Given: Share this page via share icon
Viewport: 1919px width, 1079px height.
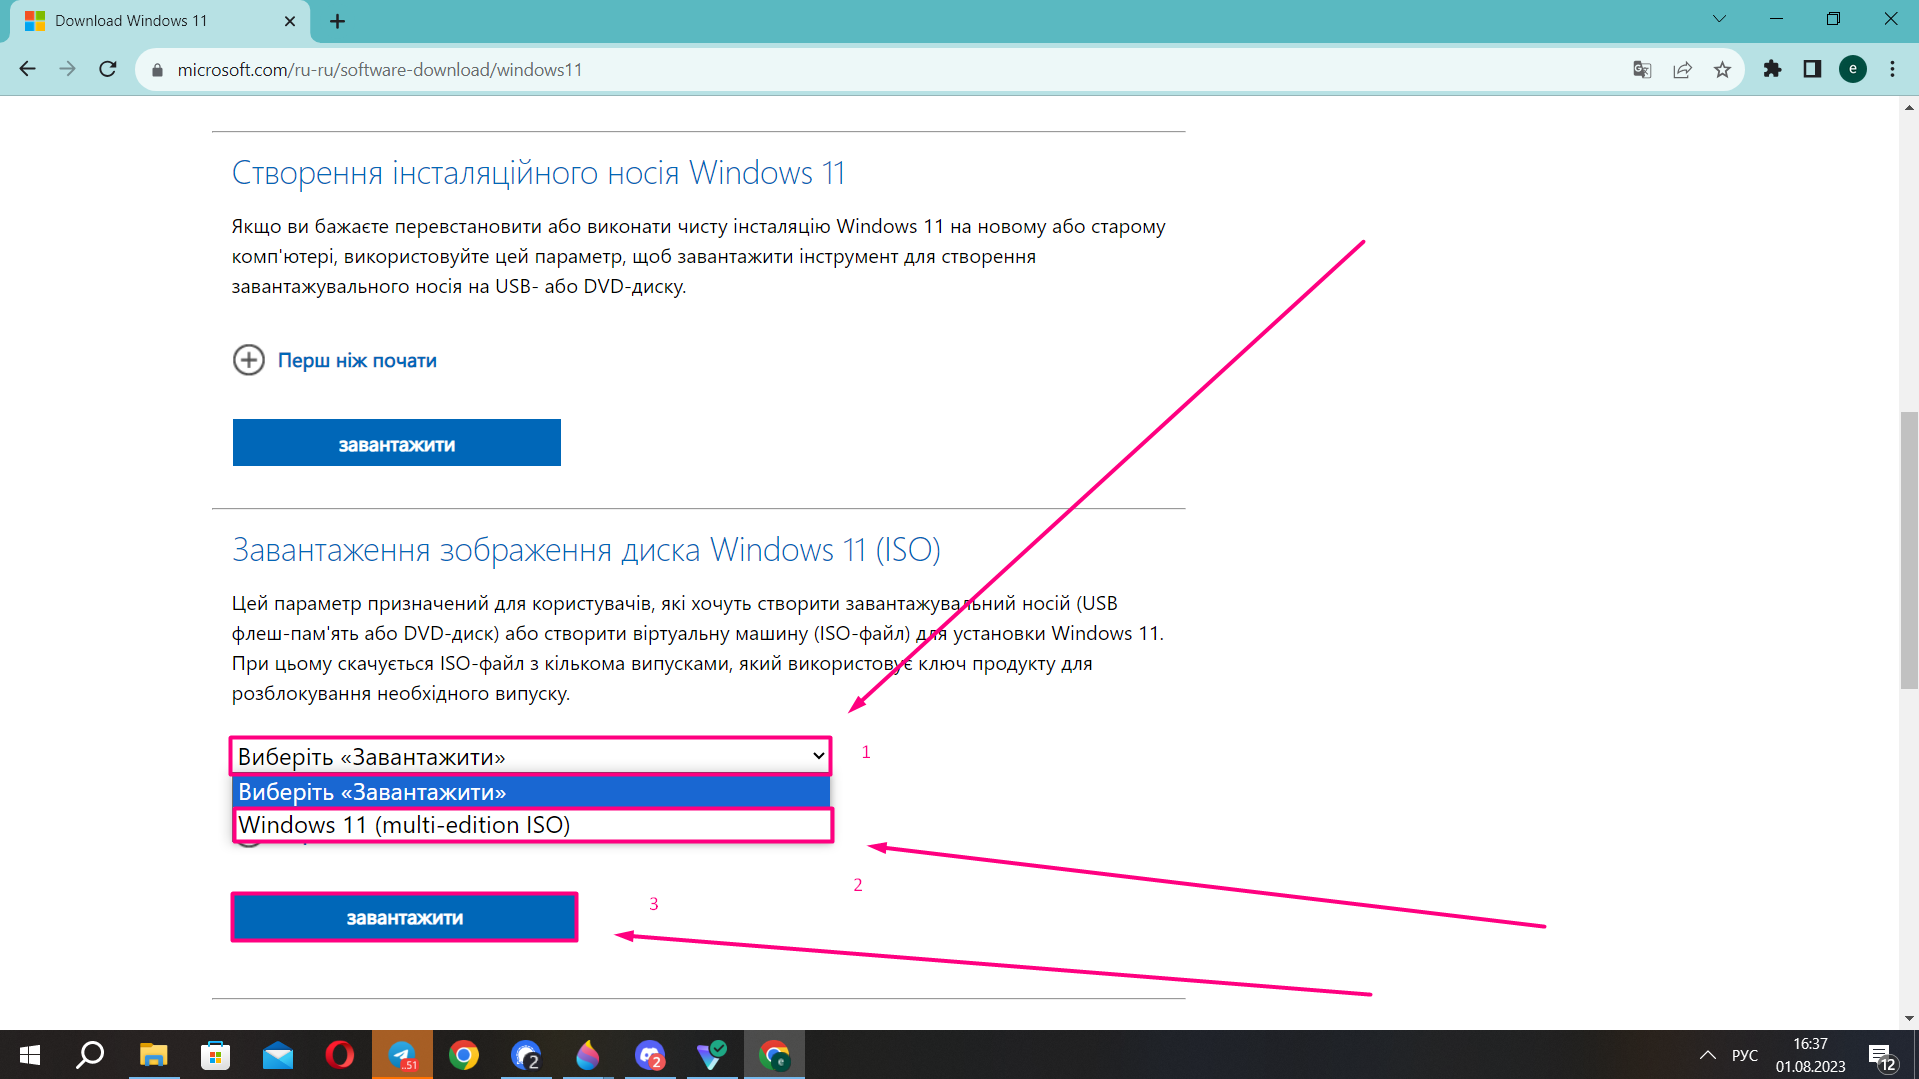Looking at the screenshot, I should point(1682,69).
